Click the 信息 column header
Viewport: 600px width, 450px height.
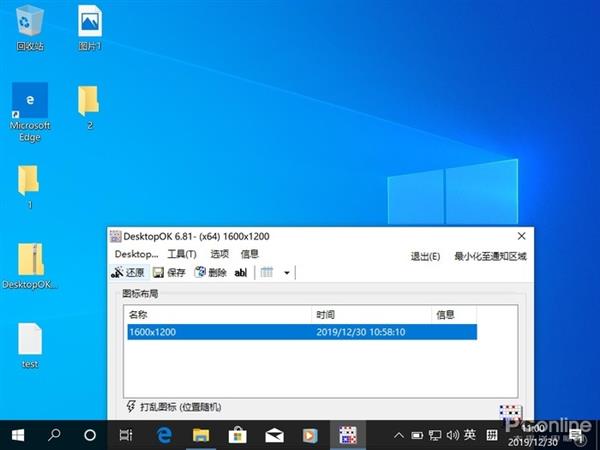[454, 315]
